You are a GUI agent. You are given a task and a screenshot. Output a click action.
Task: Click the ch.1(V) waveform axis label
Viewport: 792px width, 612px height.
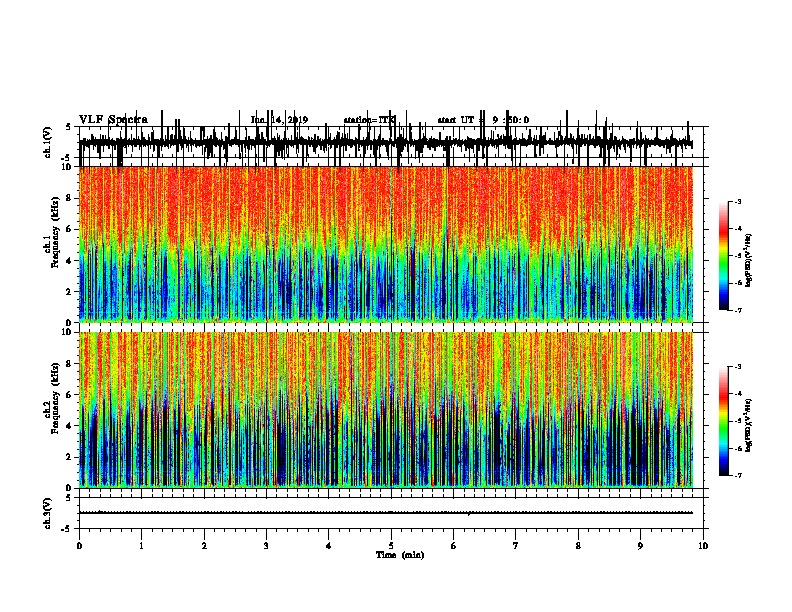pos(48,142)
